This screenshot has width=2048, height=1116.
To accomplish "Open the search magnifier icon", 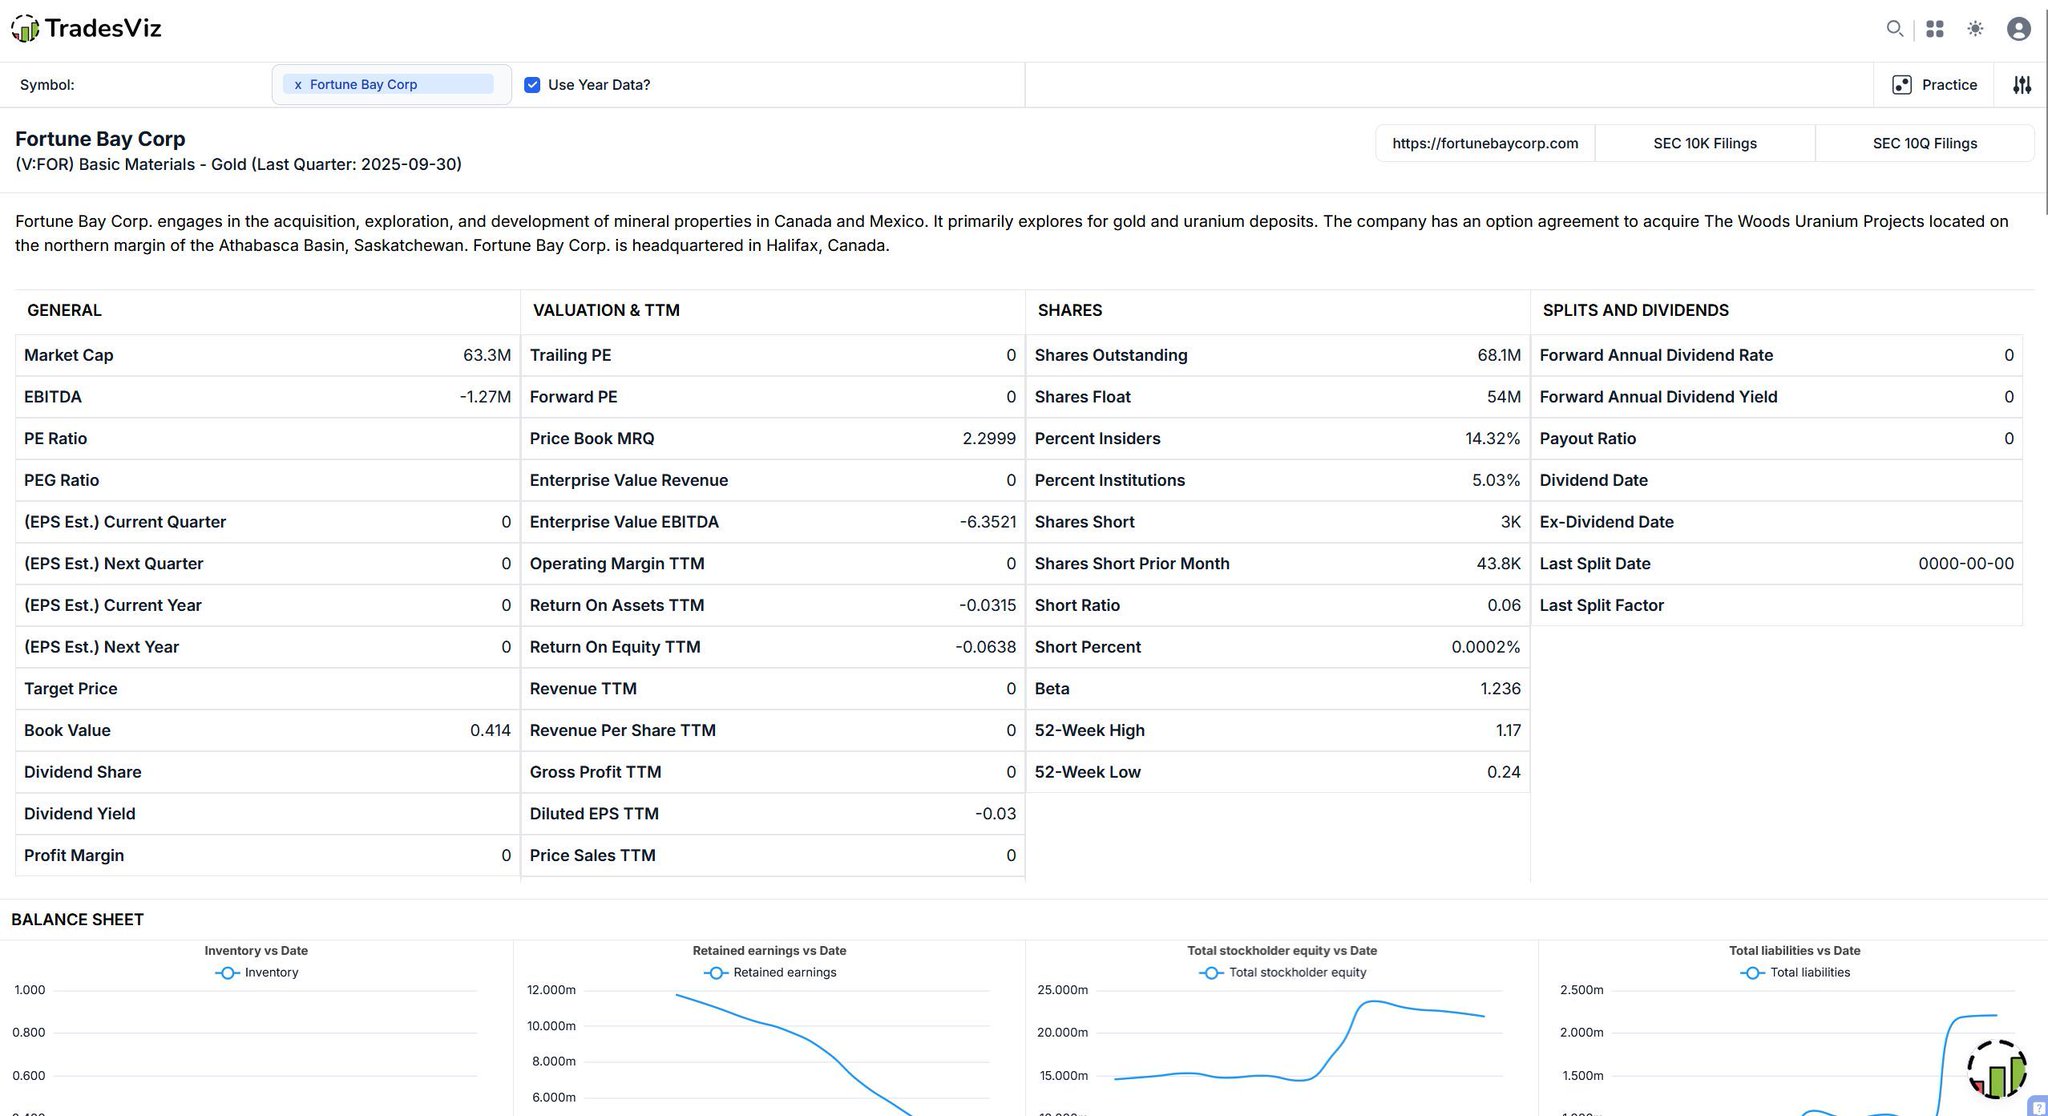I will pyautogui.click(x=1894, y=29).
